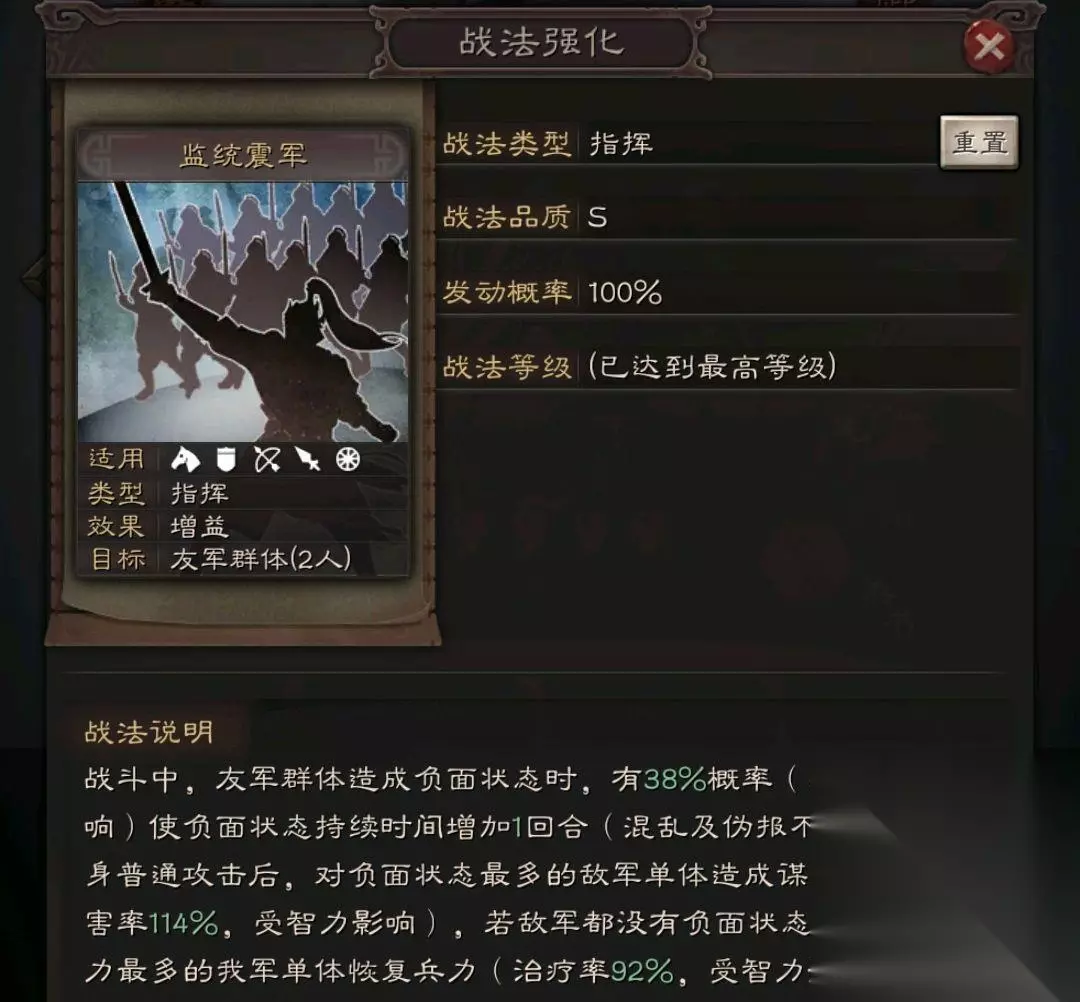The image size is (1080, 1002).
Task: Select the 战法品质 S row
Action: click(727, 218)
